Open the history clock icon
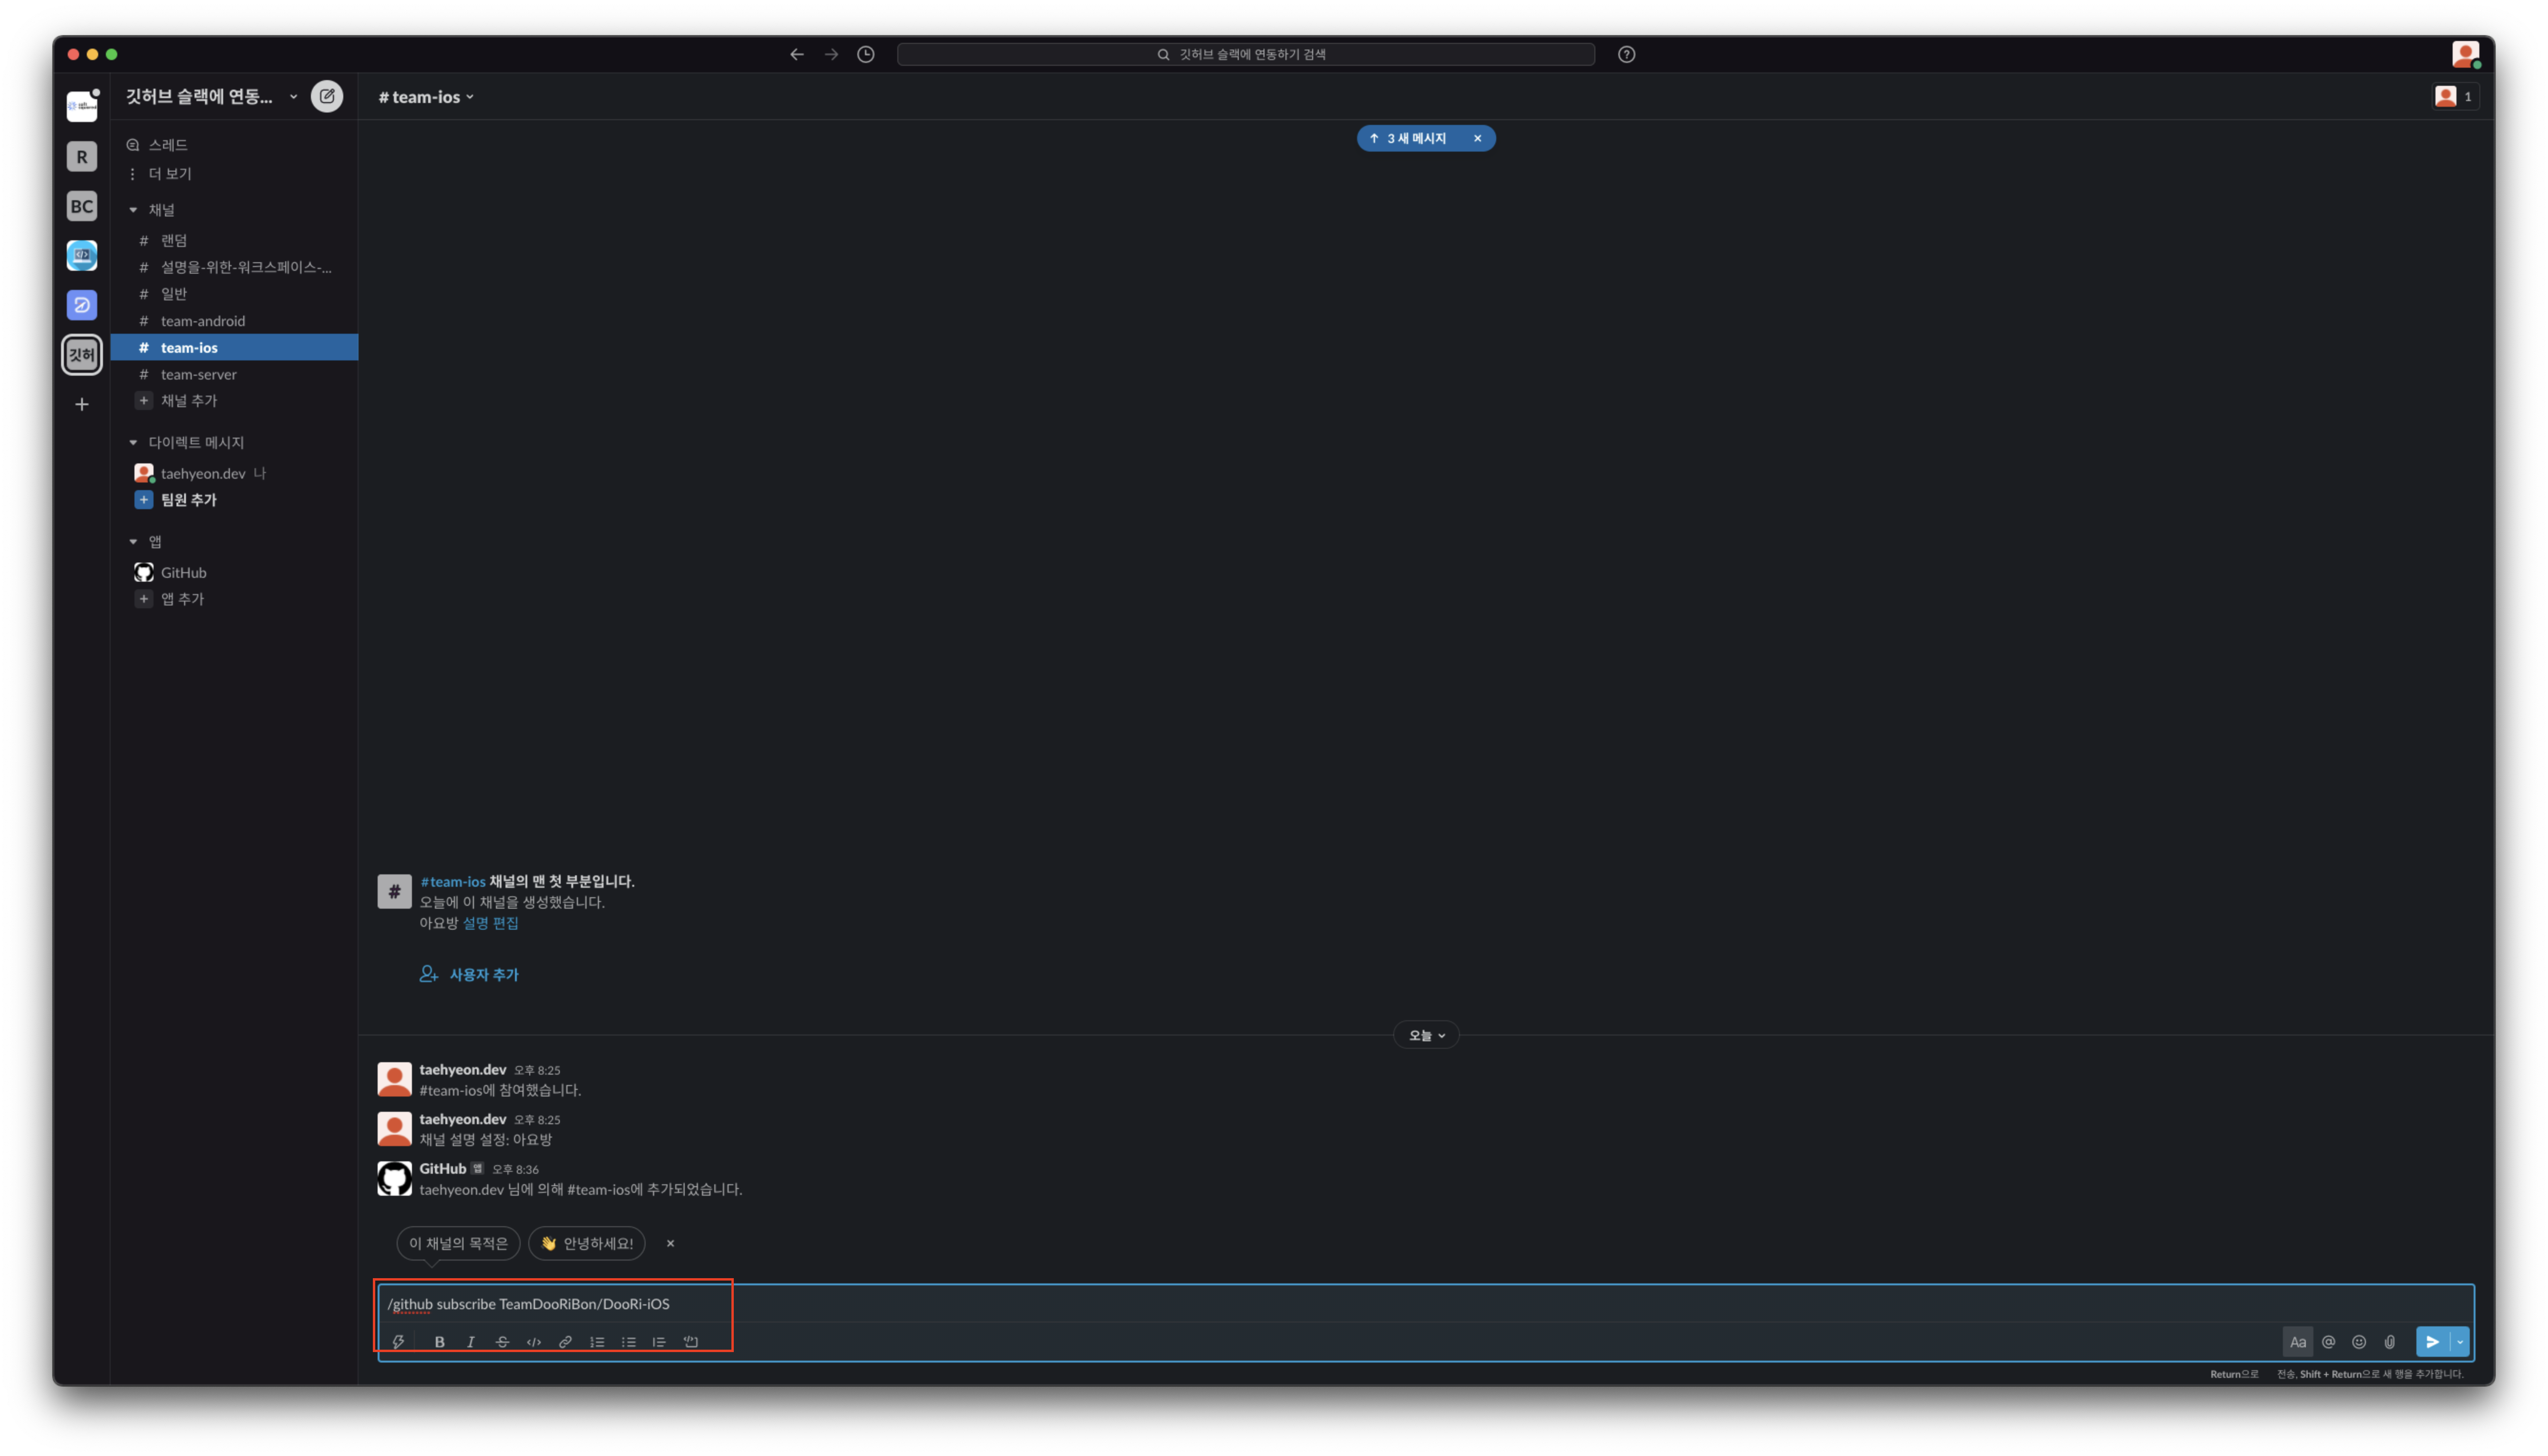Viewport: 2548px width, 1456px height. (866, 54)
